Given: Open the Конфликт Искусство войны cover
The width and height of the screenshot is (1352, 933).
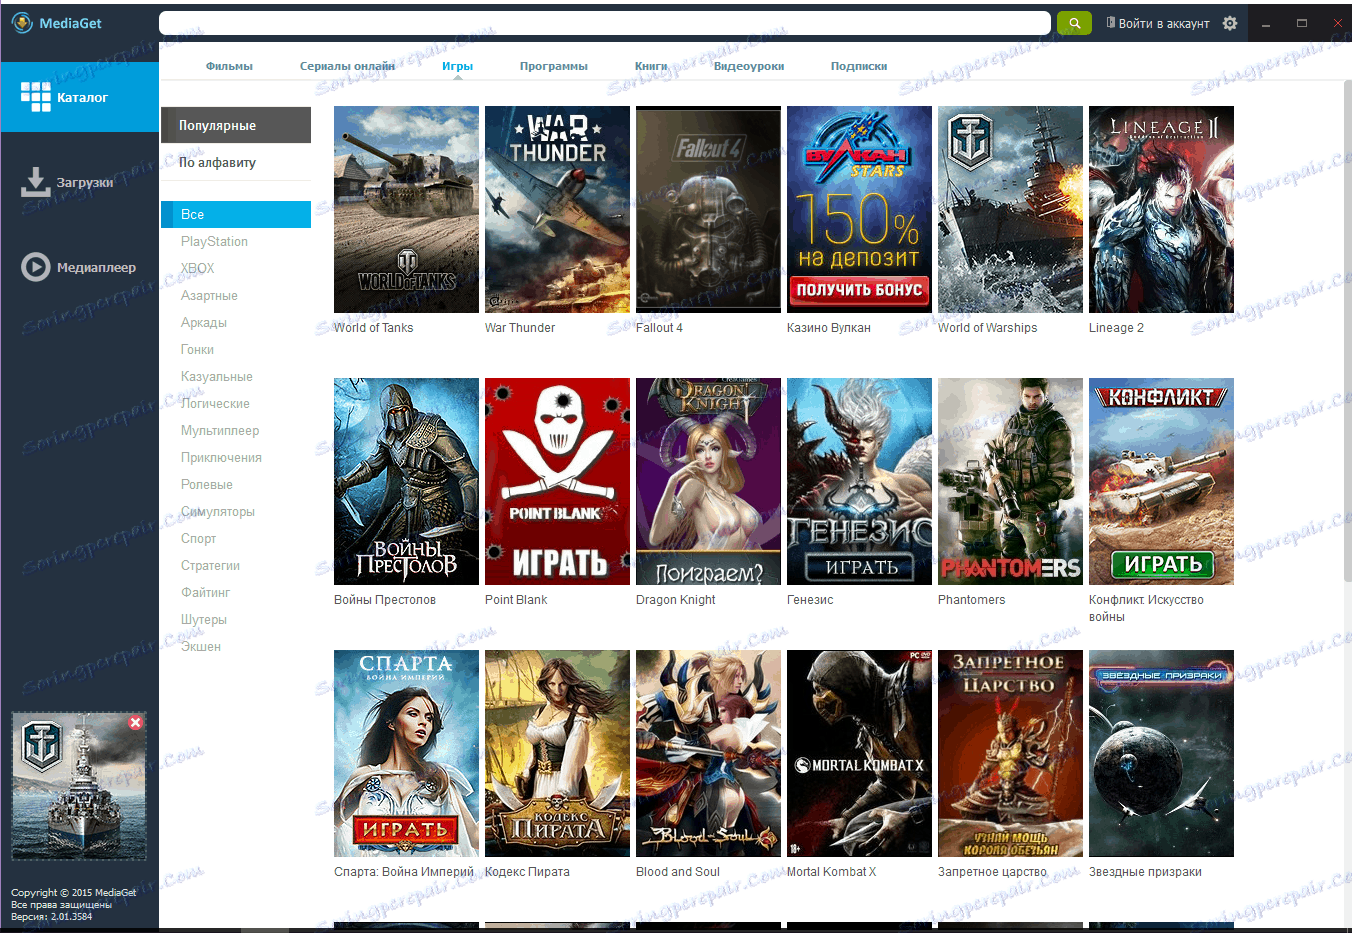Looking at the screenshot, I should coord(1161,481).
